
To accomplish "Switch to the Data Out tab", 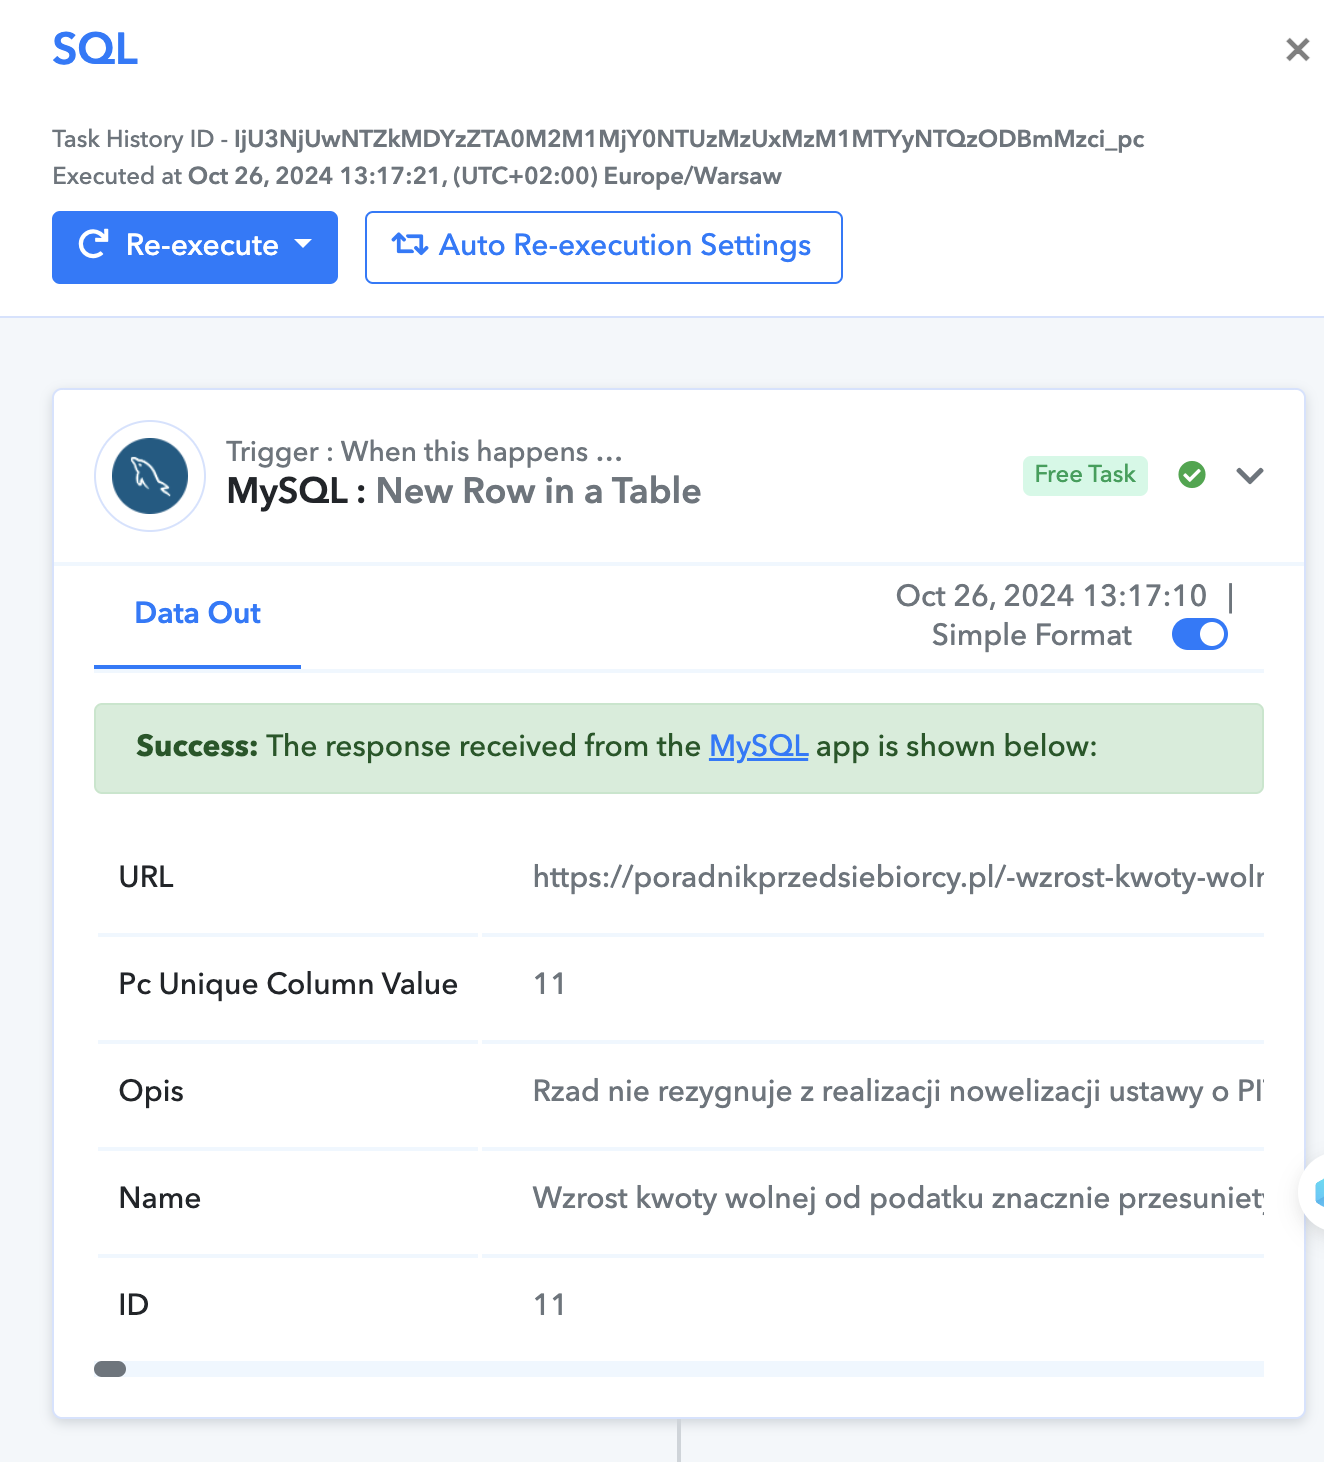I will [x=197, y=613].
